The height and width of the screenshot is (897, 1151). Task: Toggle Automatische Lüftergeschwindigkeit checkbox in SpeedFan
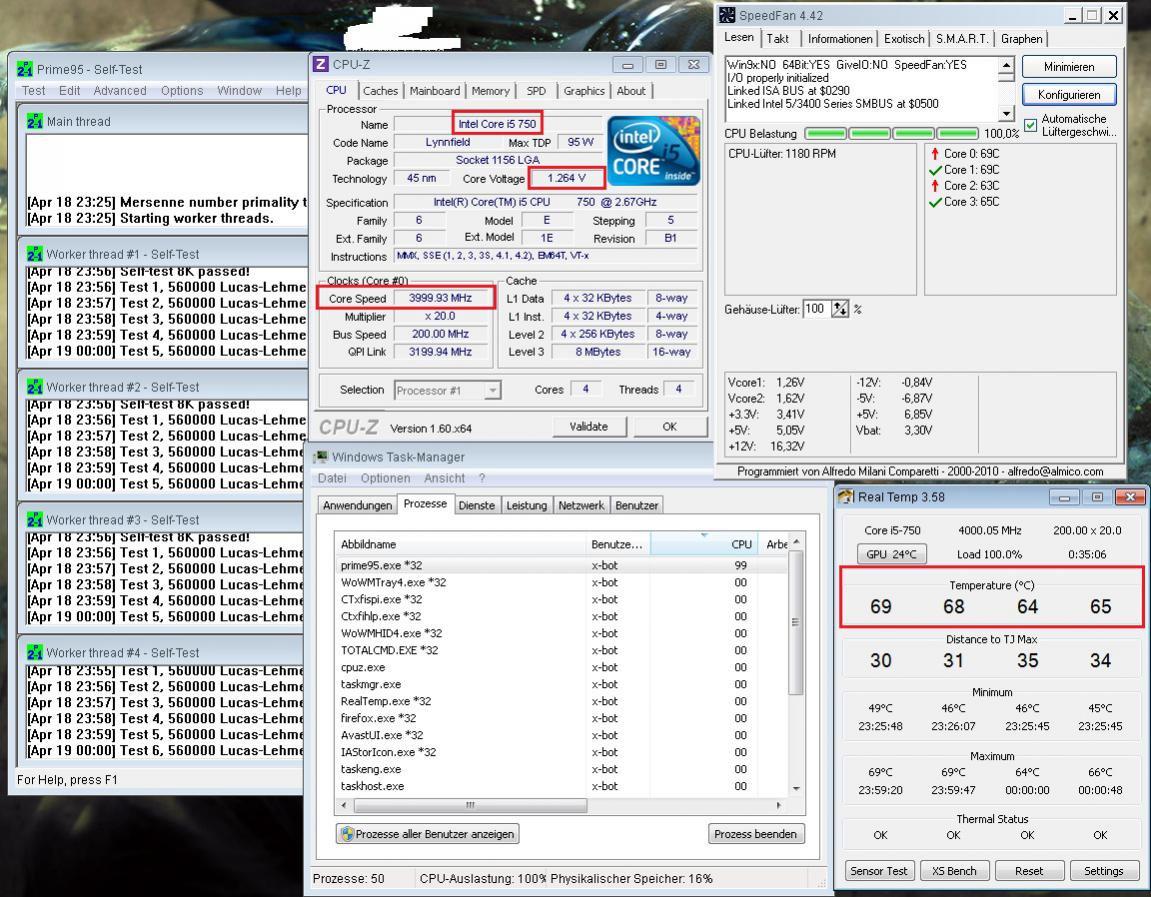pos(1031,125)
